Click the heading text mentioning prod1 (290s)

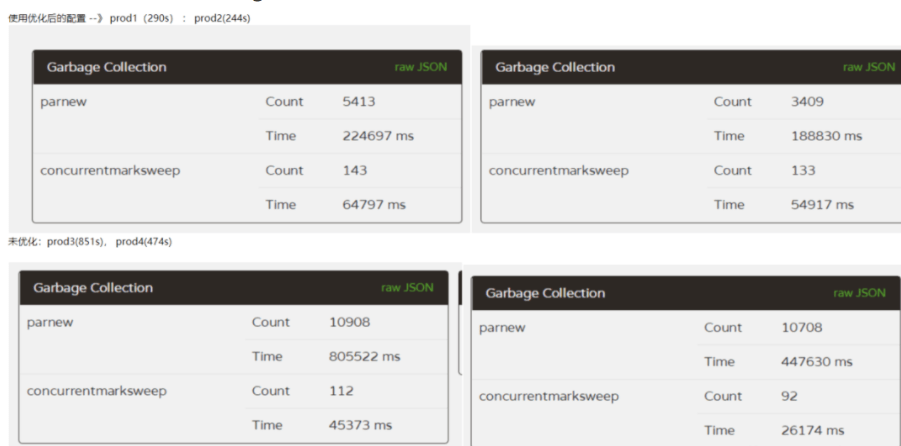[x=128, y=10]
